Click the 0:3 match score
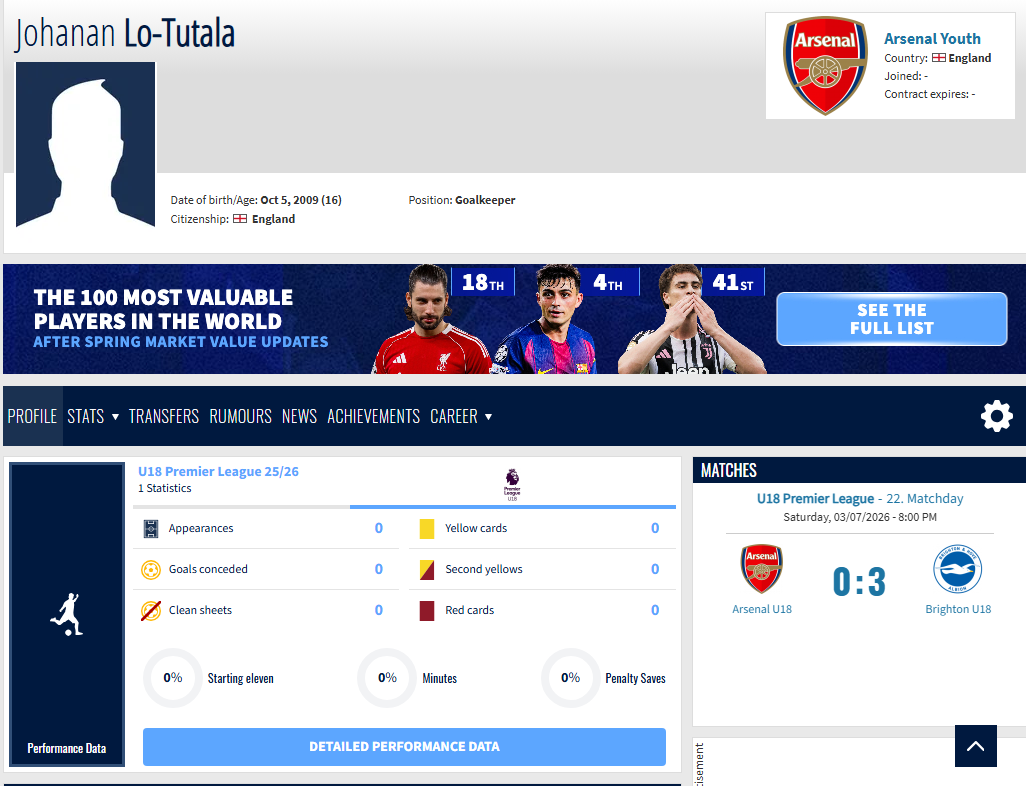The width and height of the screenshot is (1026, 786). point(859,581)
